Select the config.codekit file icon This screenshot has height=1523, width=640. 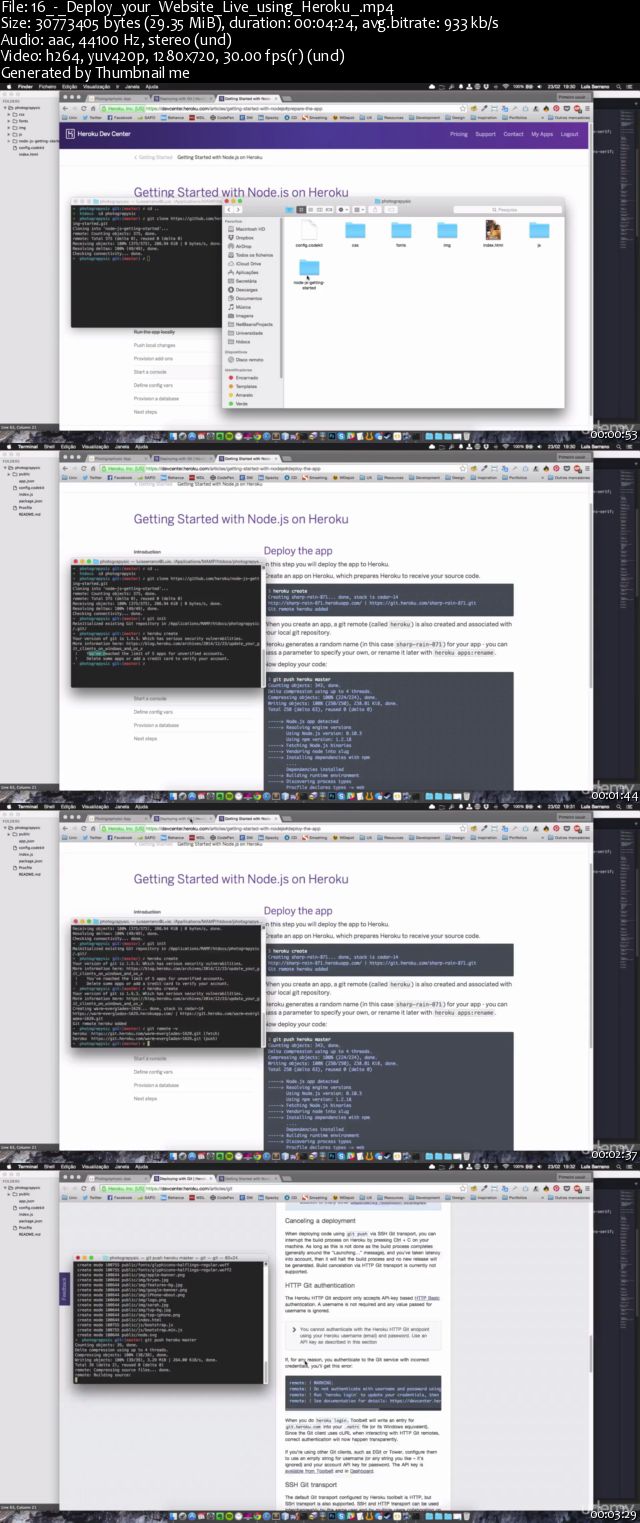(x=307, y=232)
